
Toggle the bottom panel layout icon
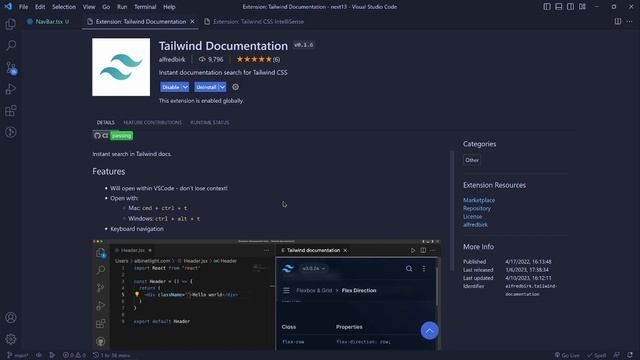pos(559,7)
